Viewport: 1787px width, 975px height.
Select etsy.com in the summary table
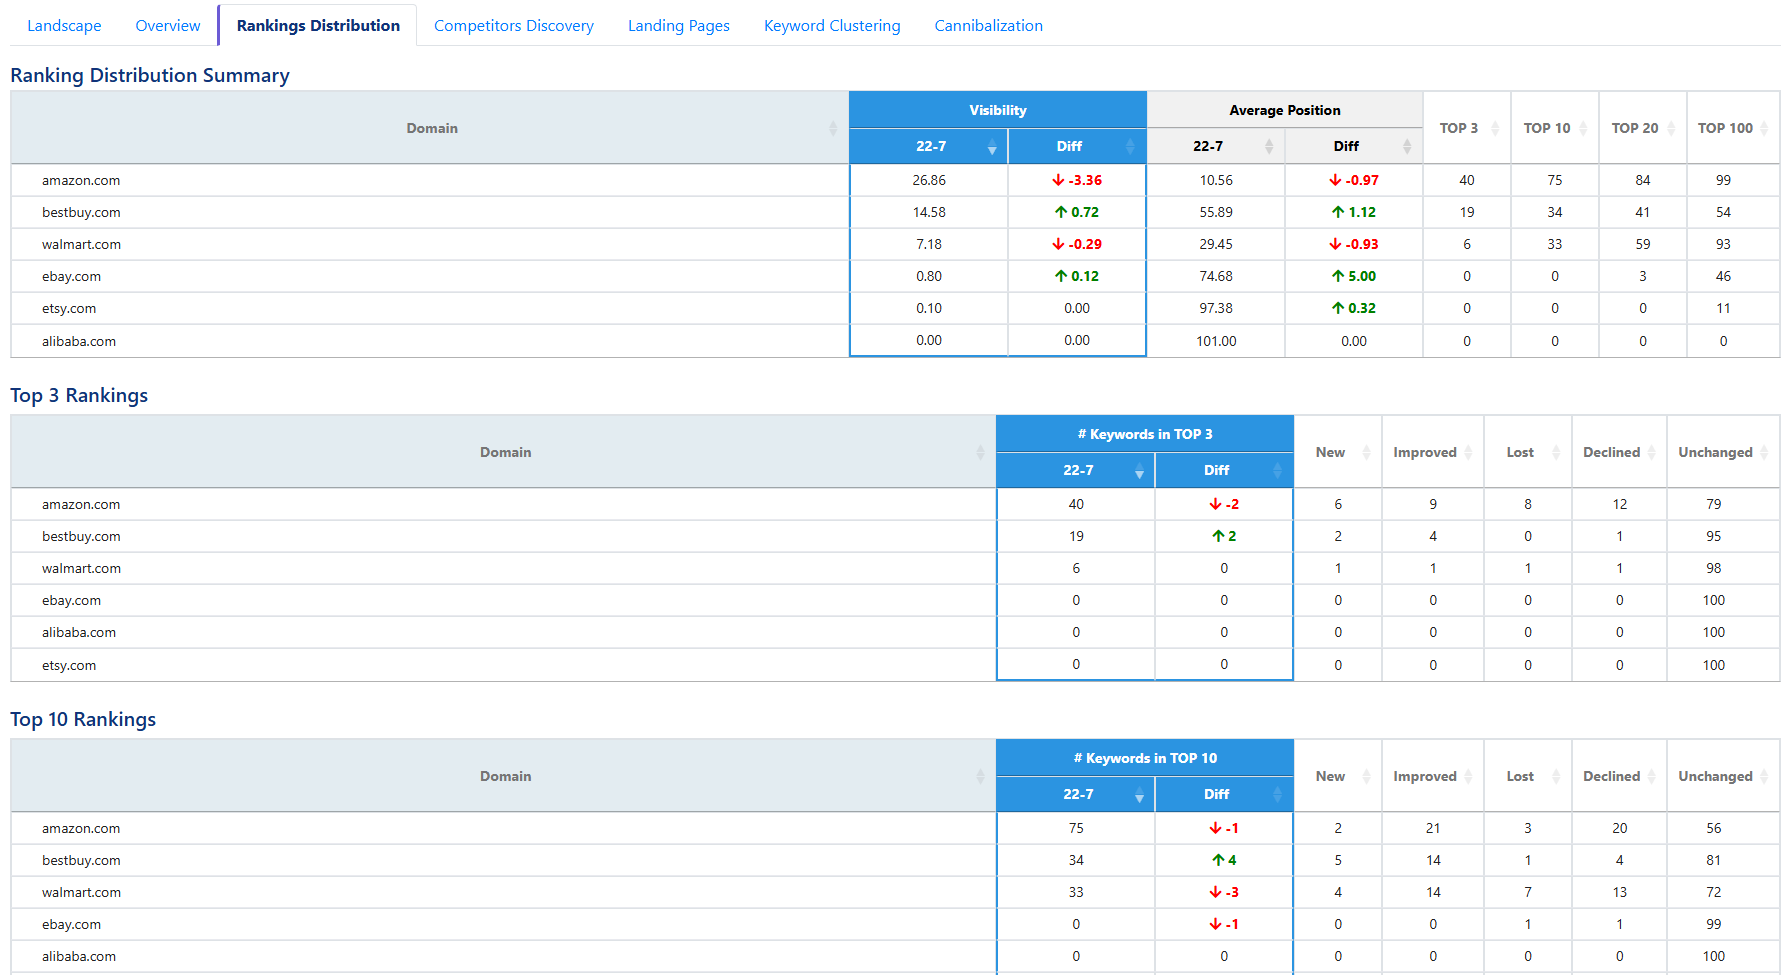pos(69,309)
